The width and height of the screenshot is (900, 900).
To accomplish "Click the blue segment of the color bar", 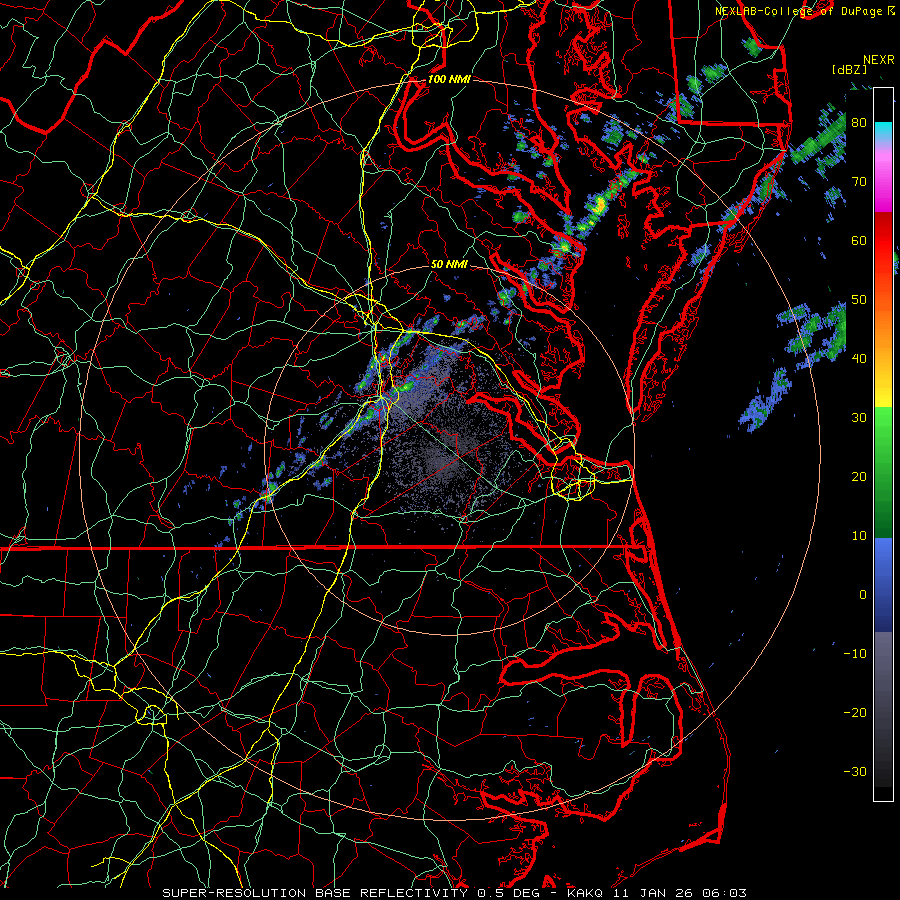I will 883,584.
